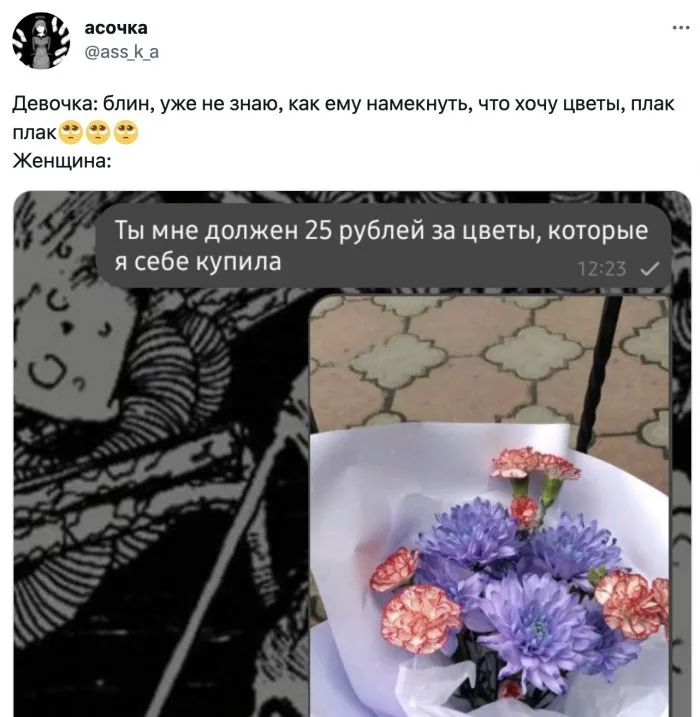
Task: Click the chat bubble about 25 рублей
Action: [383, 246]
